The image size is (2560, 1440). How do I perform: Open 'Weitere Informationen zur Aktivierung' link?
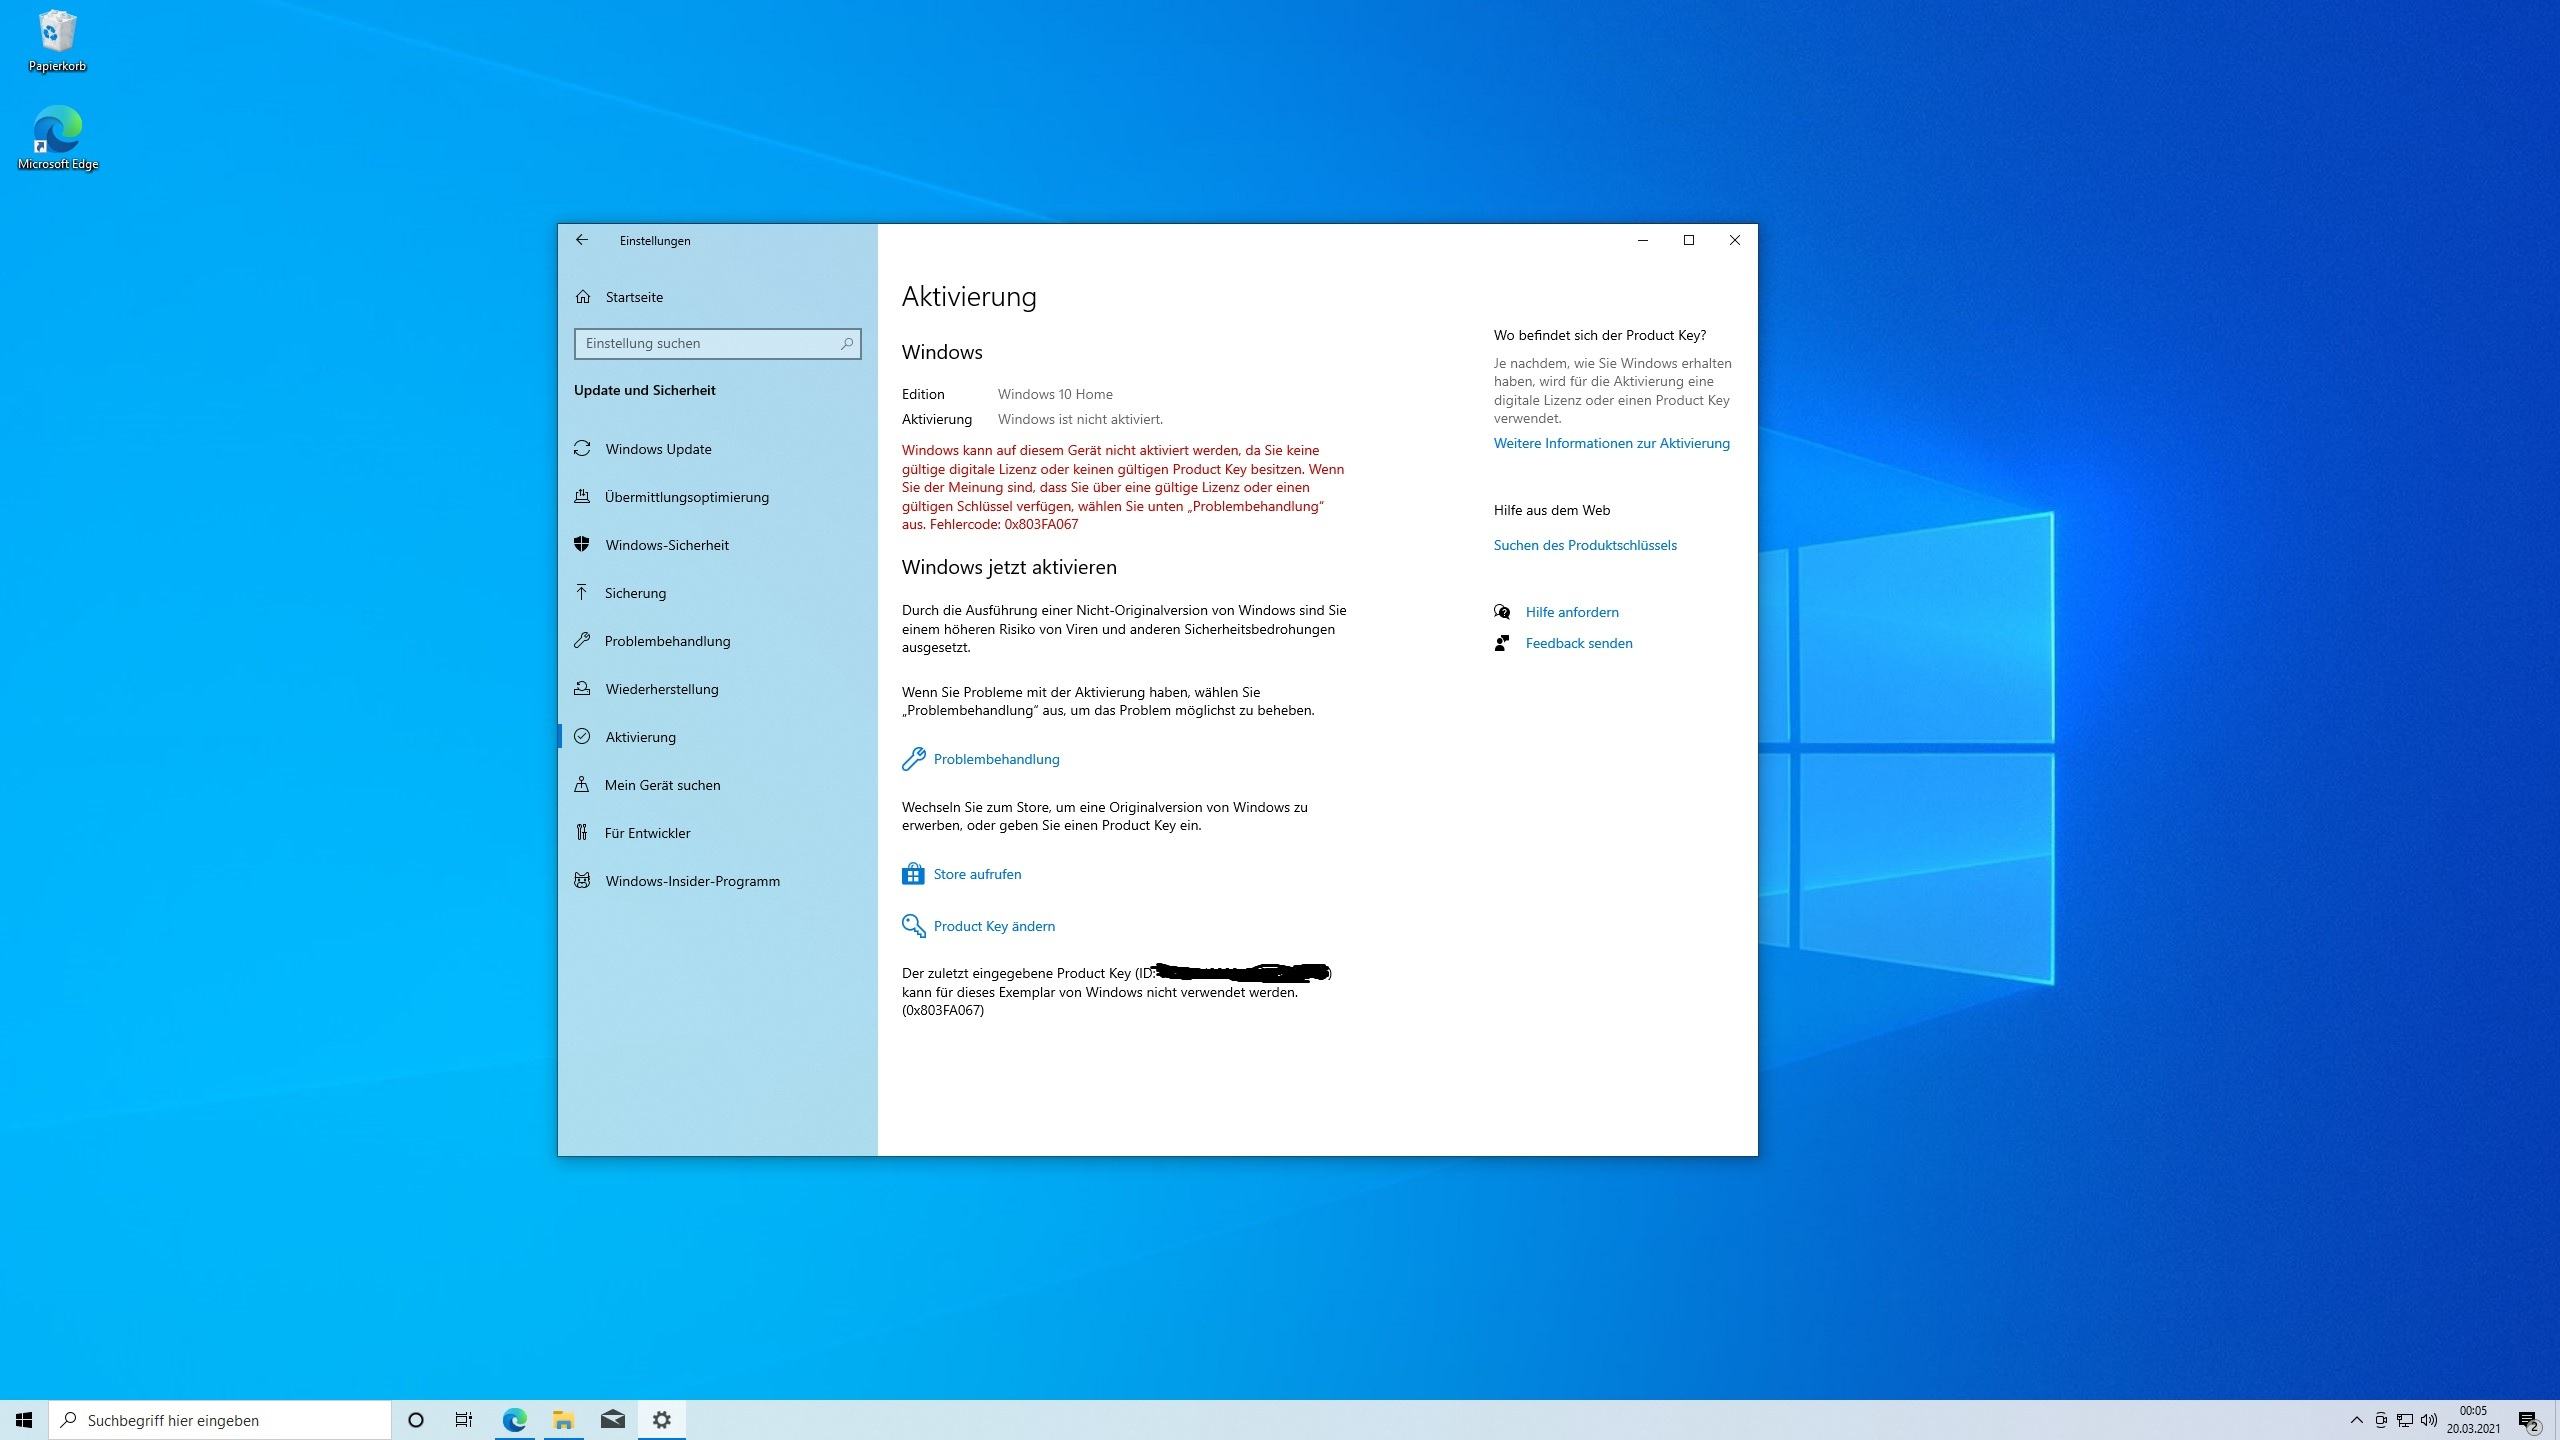[1611, 443]
